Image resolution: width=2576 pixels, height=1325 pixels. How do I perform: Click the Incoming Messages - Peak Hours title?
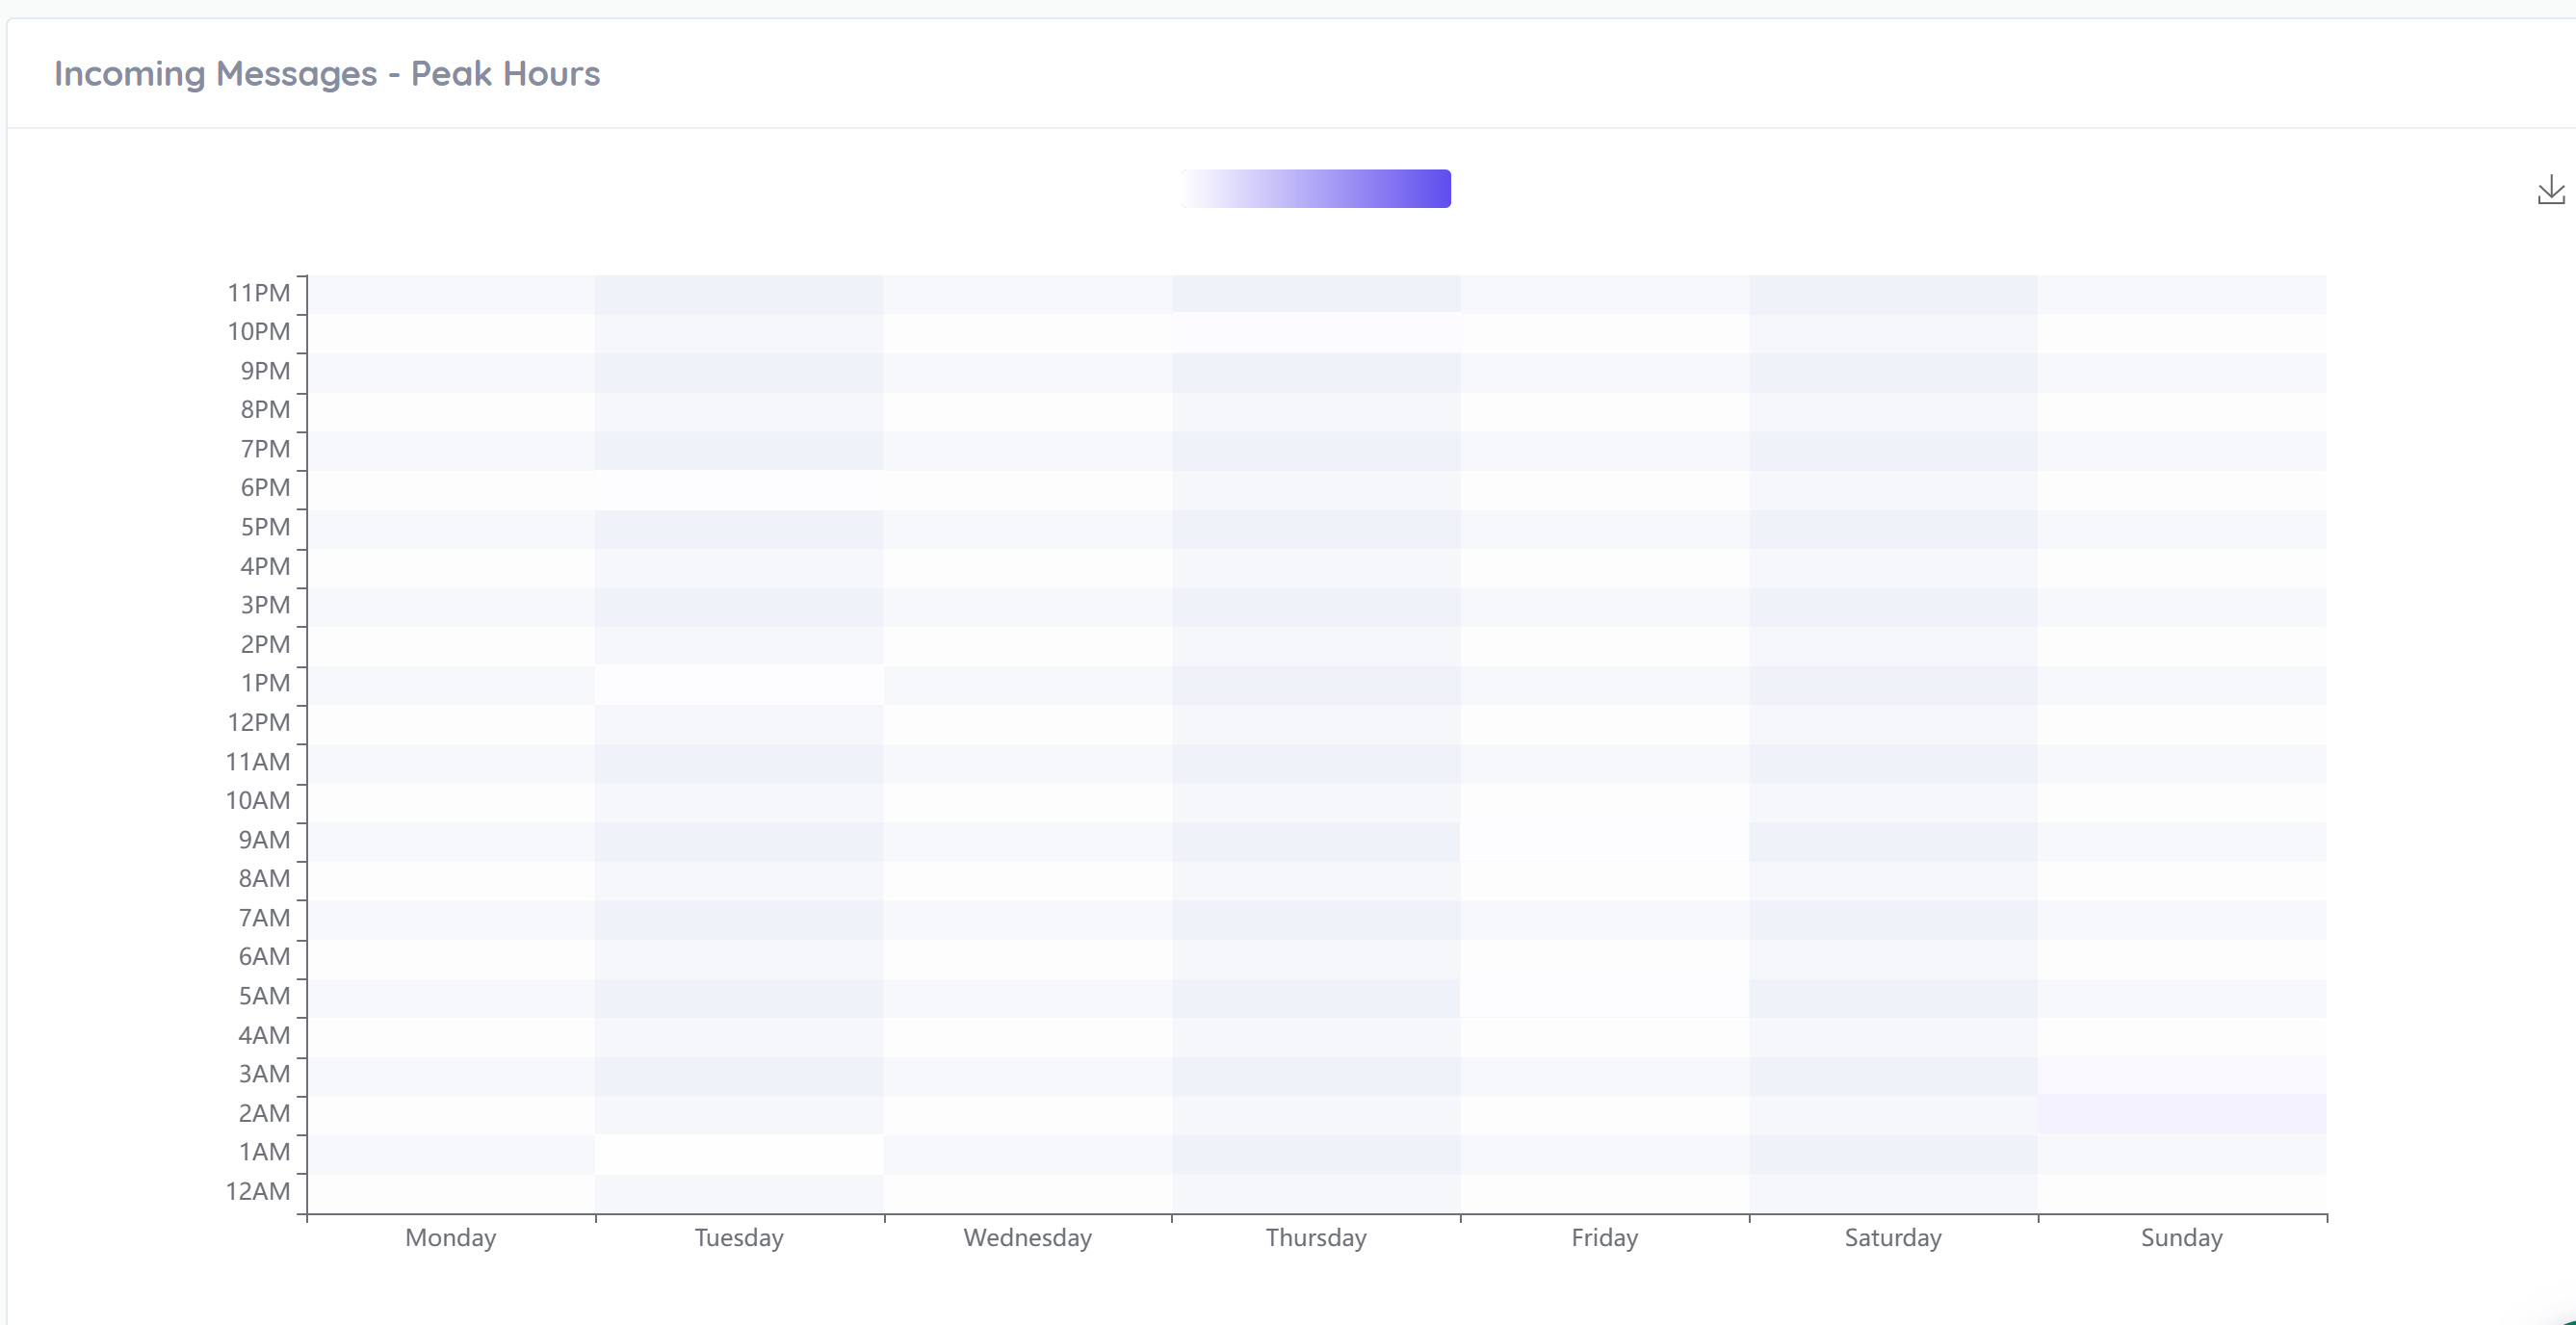[x=327, y=73]
